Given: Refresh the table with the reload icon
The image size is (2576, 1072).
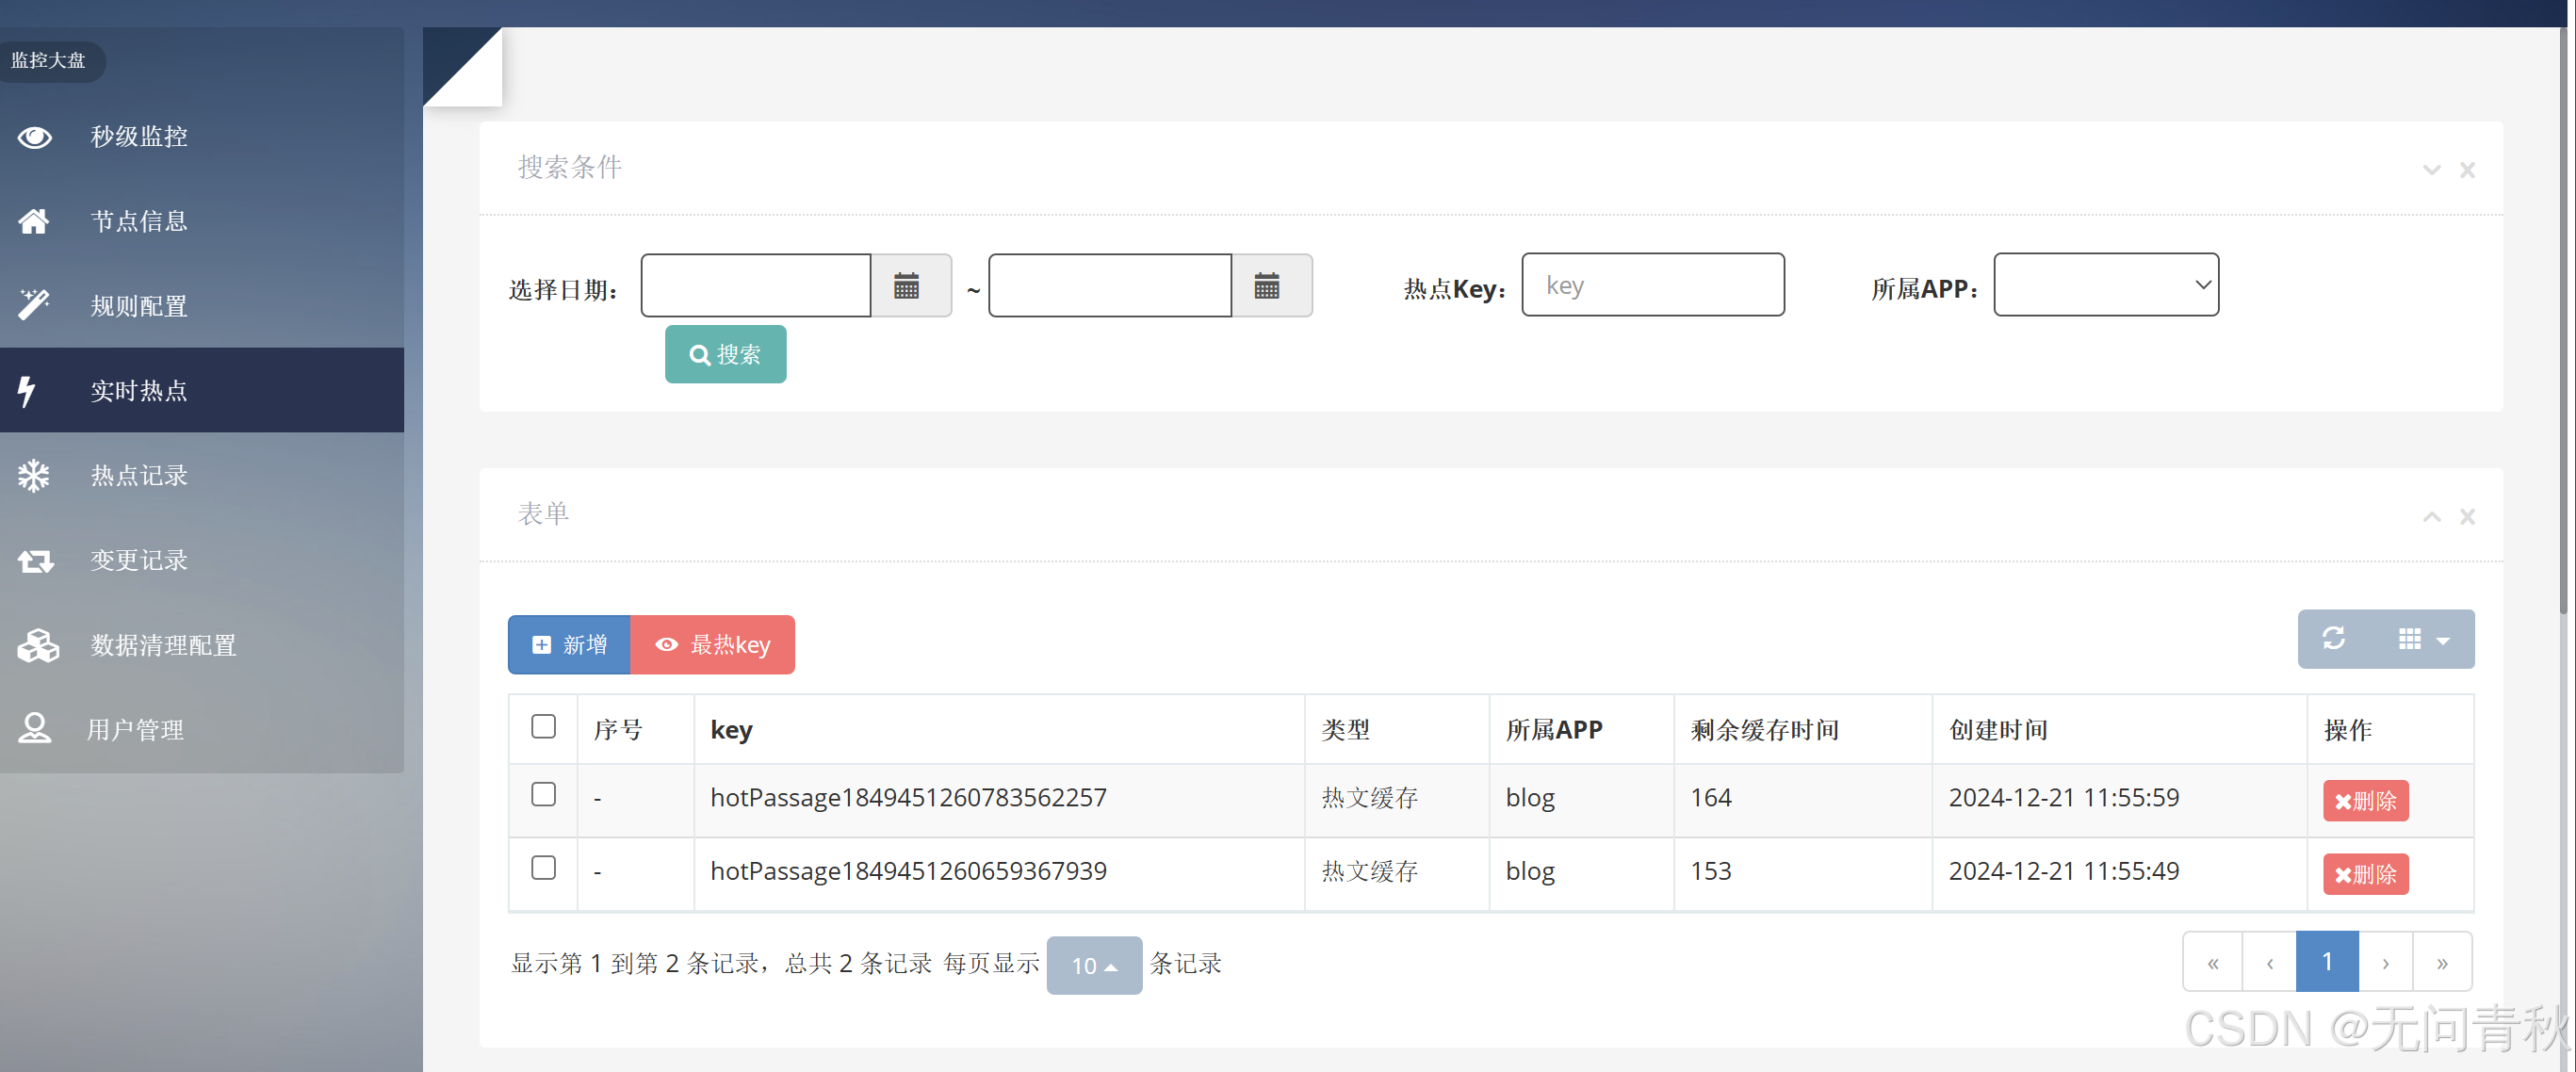Looking at the screenshot, I should click(x=2335, y=639).
